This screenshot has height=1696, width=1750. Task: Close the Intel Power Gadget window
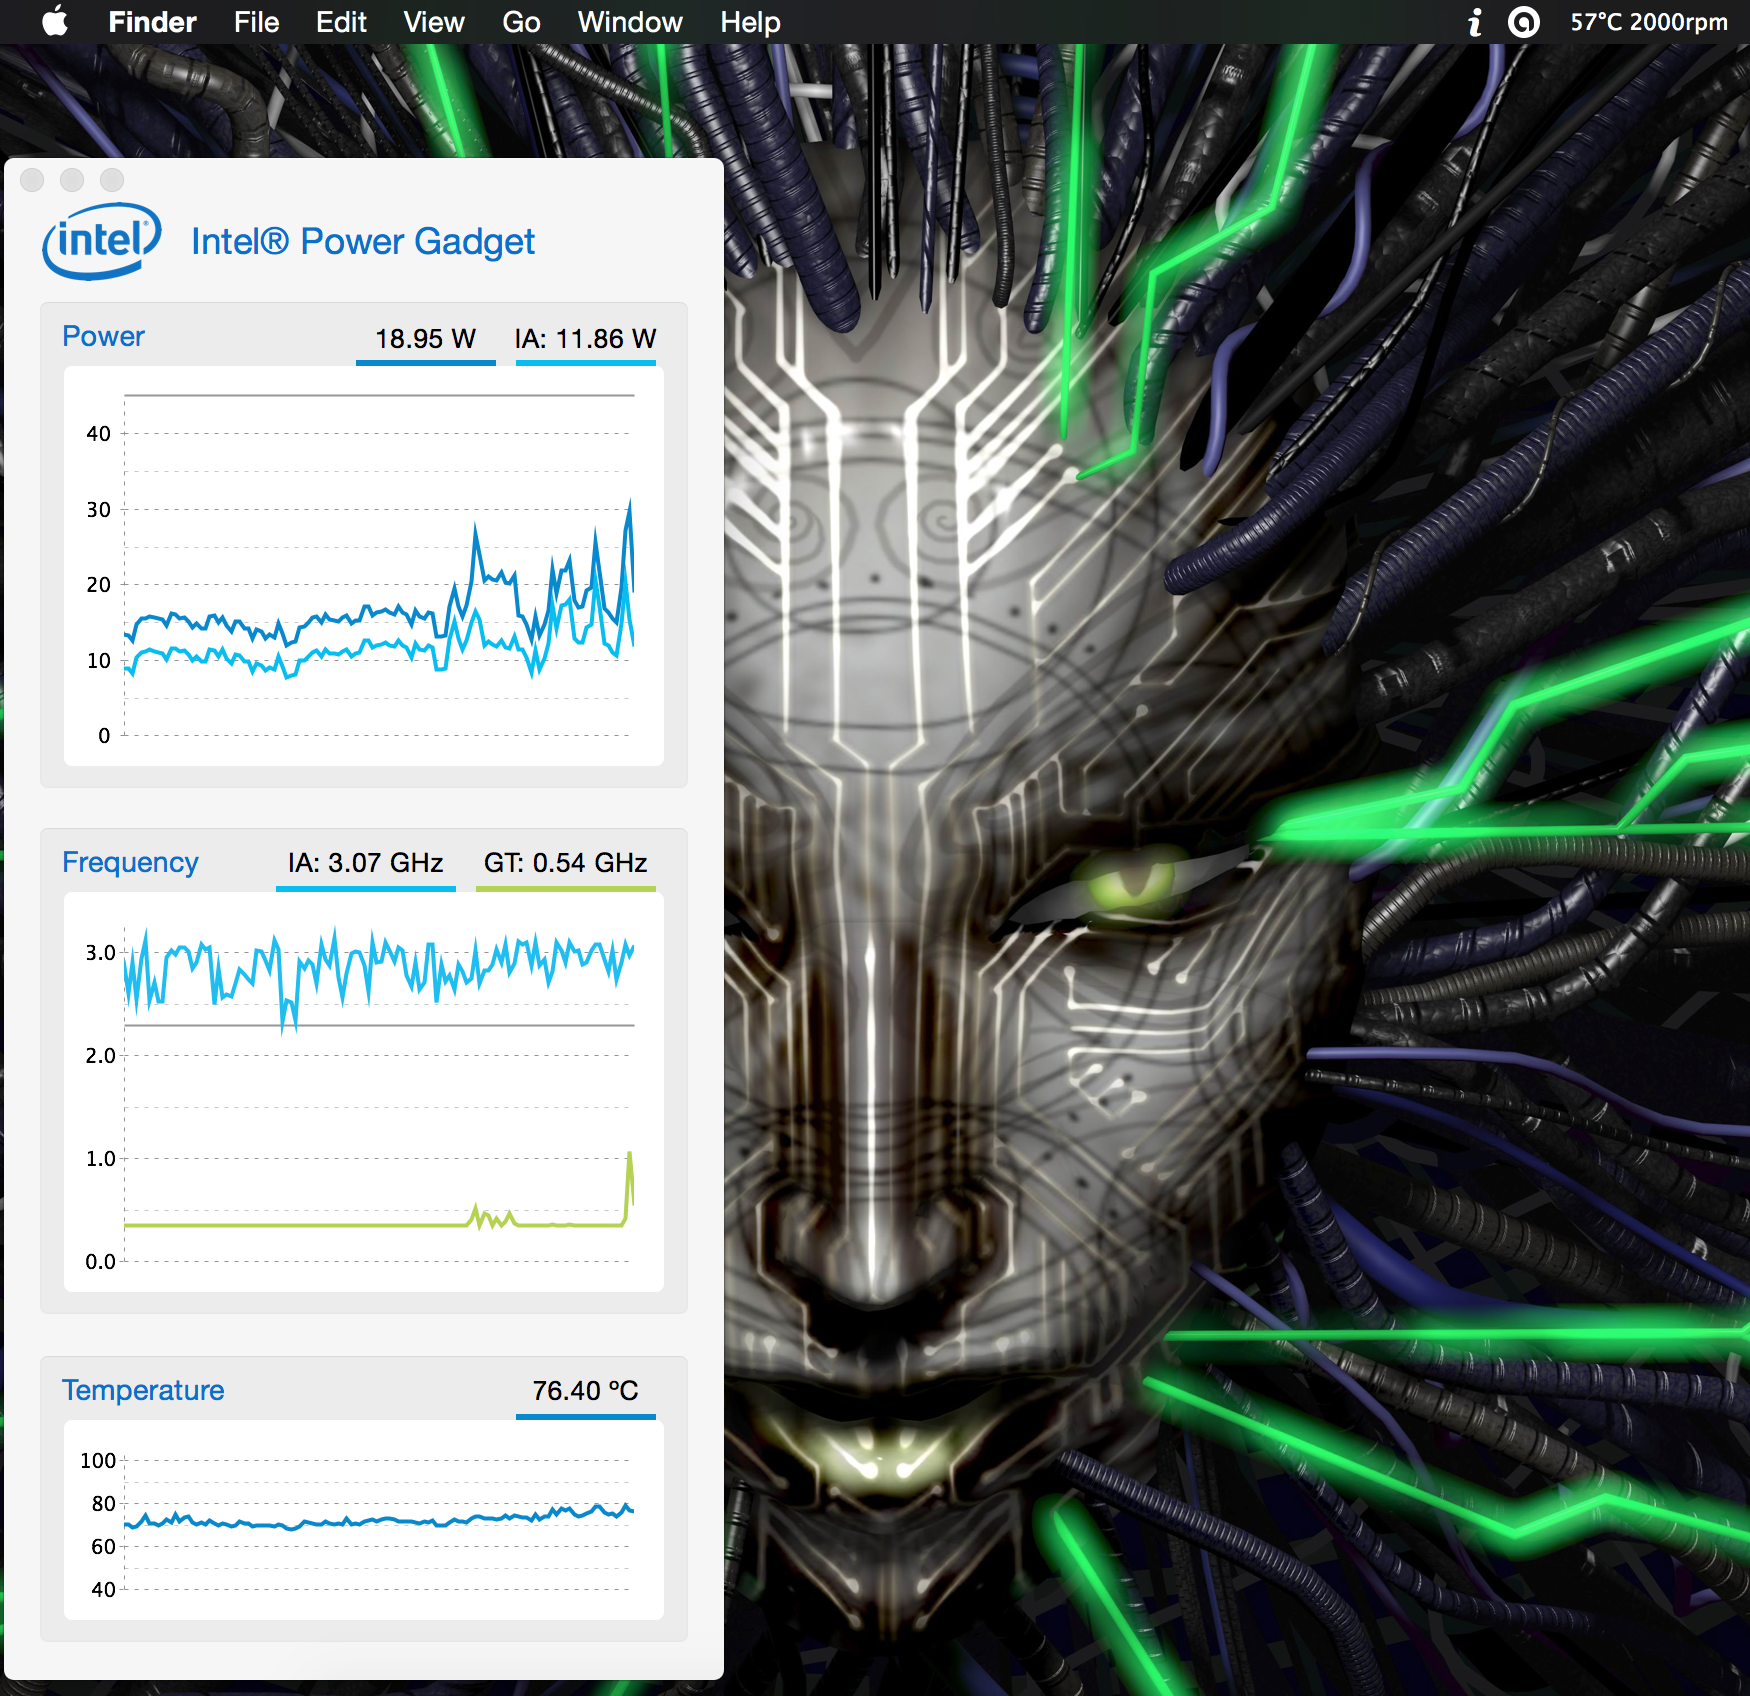pyautogui.click(x=32, y=179)
